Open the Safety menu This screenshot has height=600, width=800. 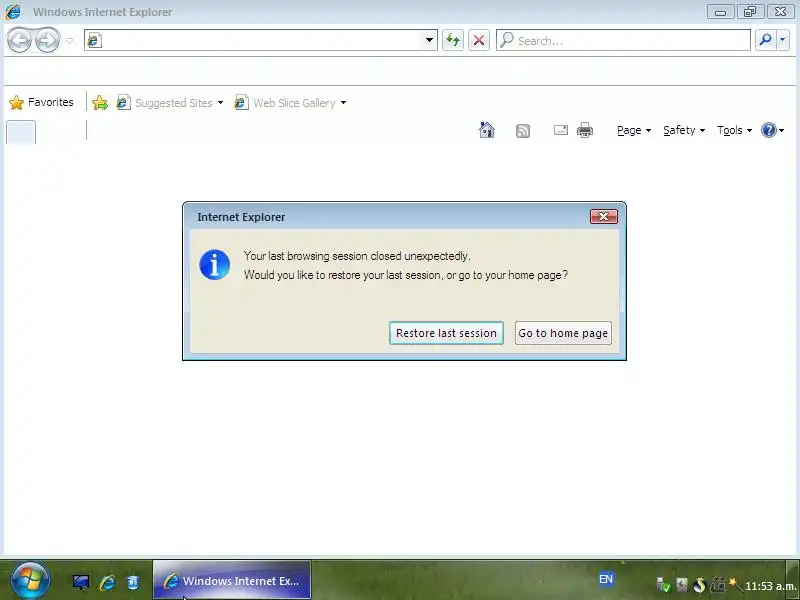pos(684,130)
